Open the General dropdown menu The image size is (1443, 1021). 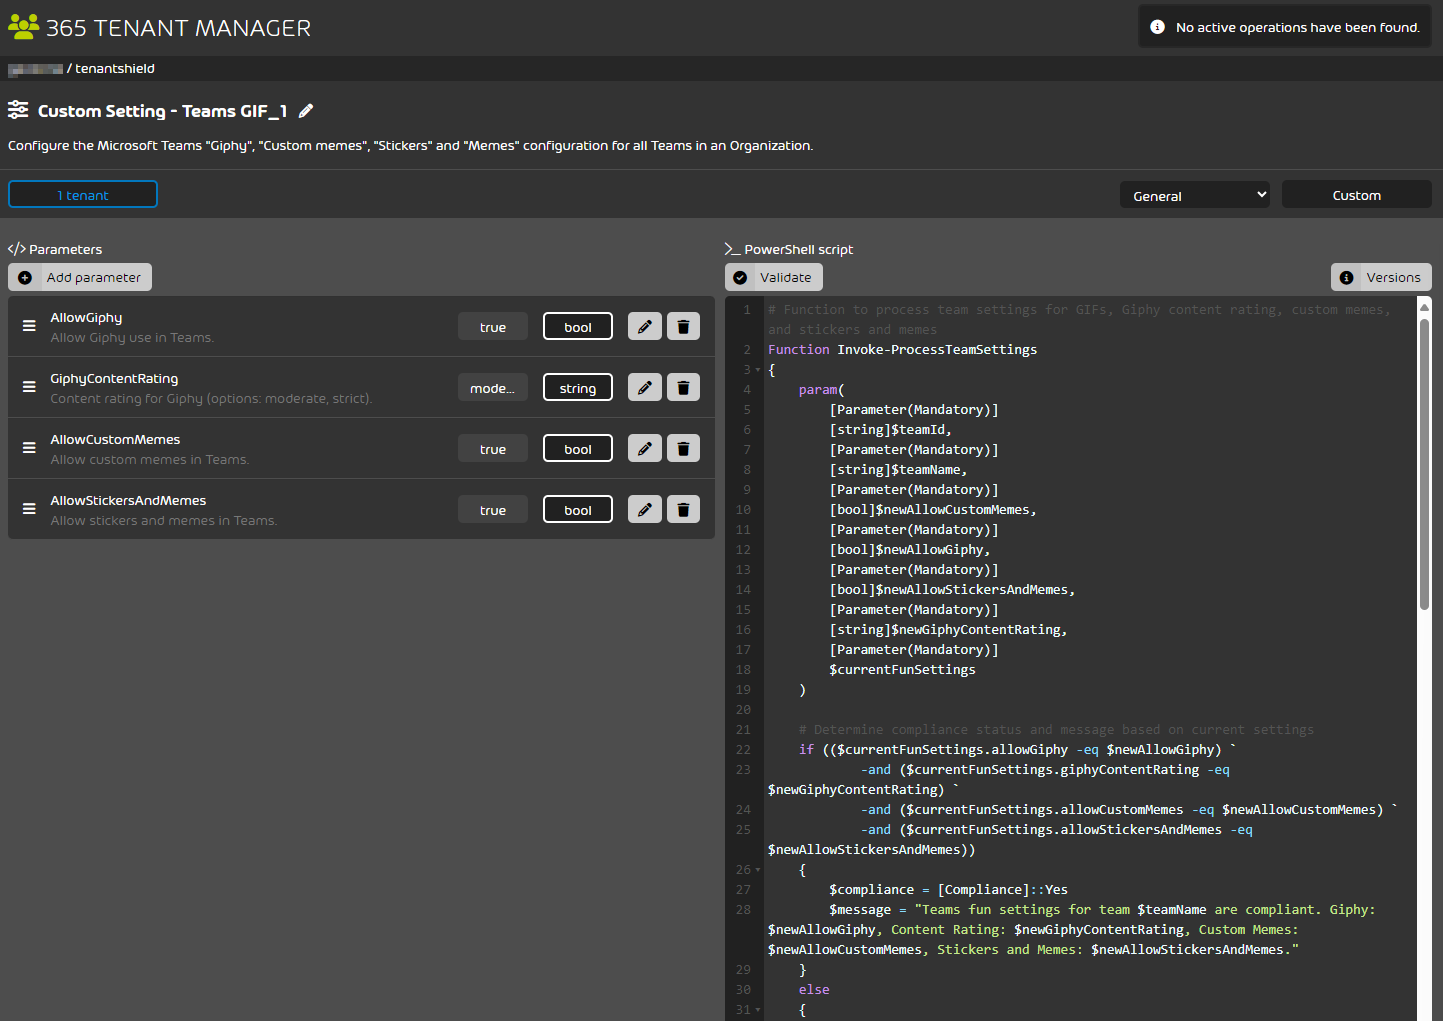pos(1194,195)
